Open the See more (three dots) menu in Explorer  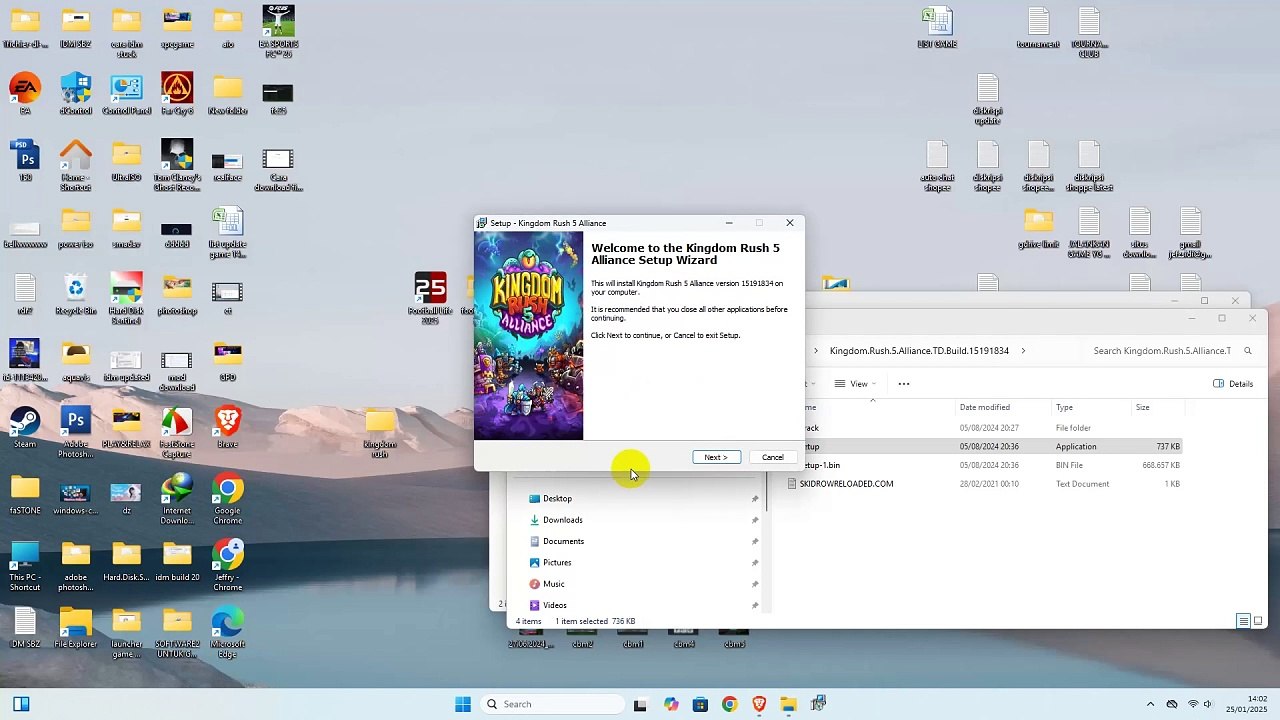[x=904, y=384]
